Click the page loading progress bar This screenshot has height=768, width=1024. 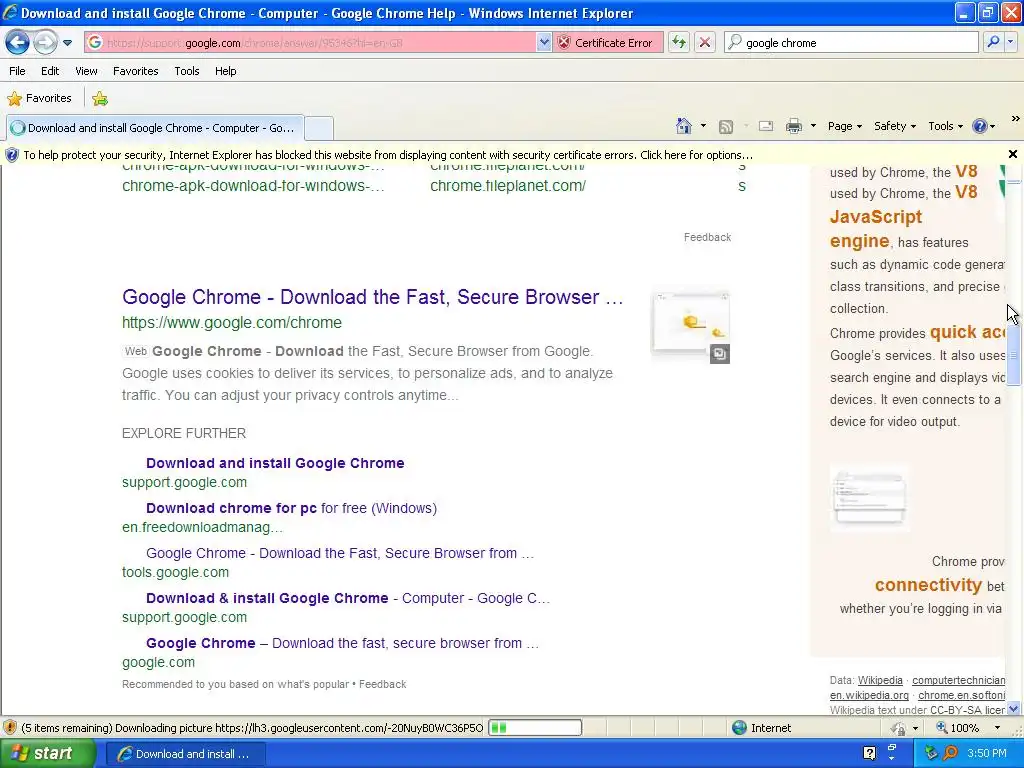tap(534, 728)
